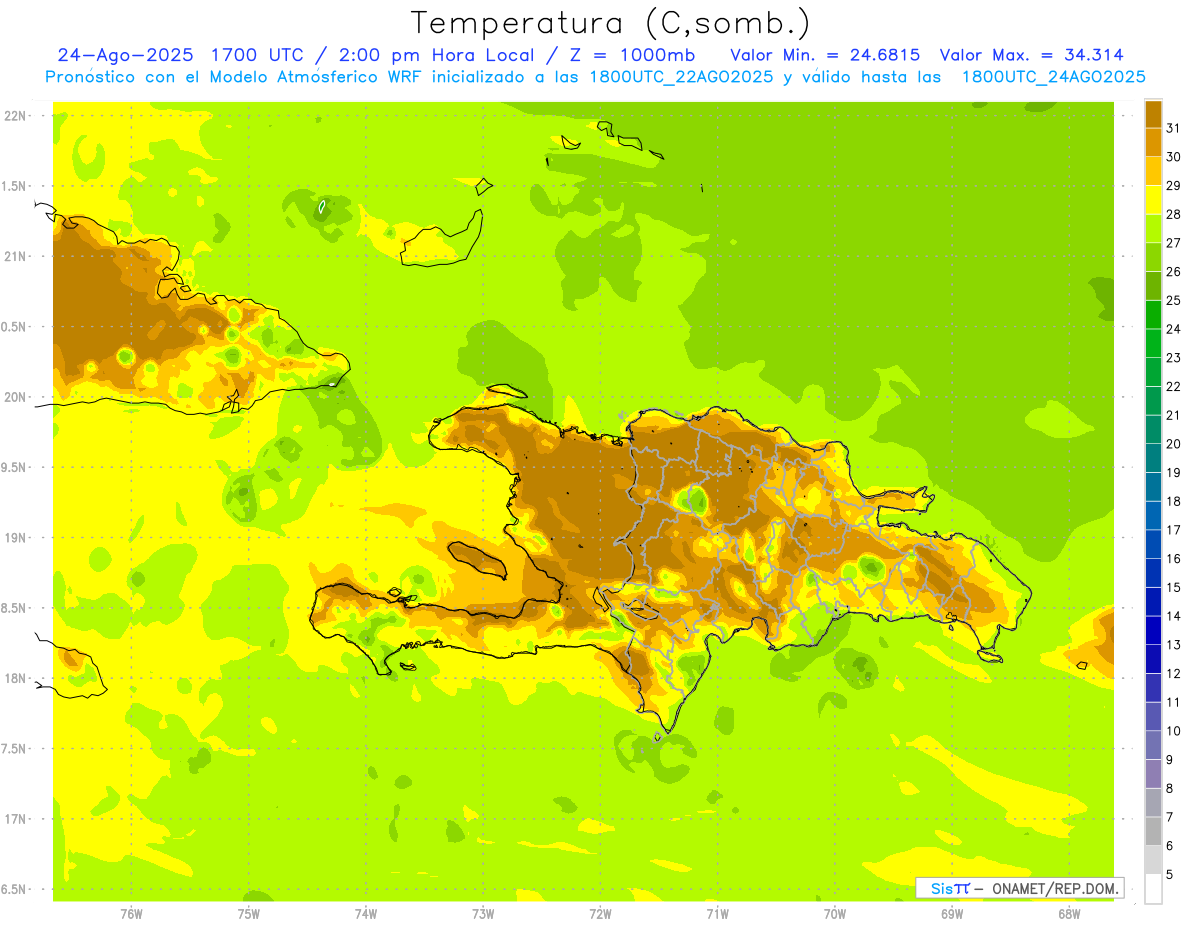Click the '29' value on colorbar legend

tap(1173, 186)
